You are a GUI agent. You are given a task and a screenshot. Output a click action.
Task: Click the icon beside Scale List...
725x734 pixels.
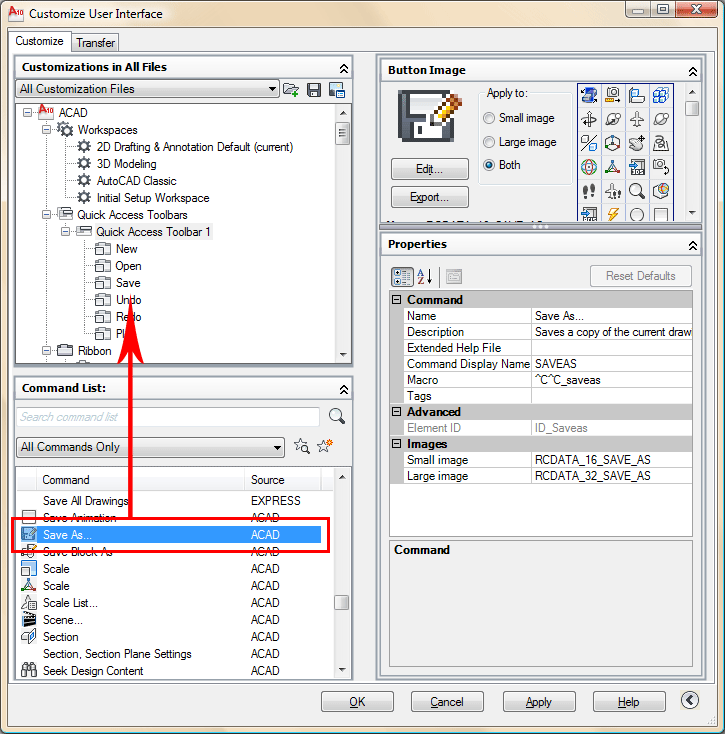[x=29, y=602]
